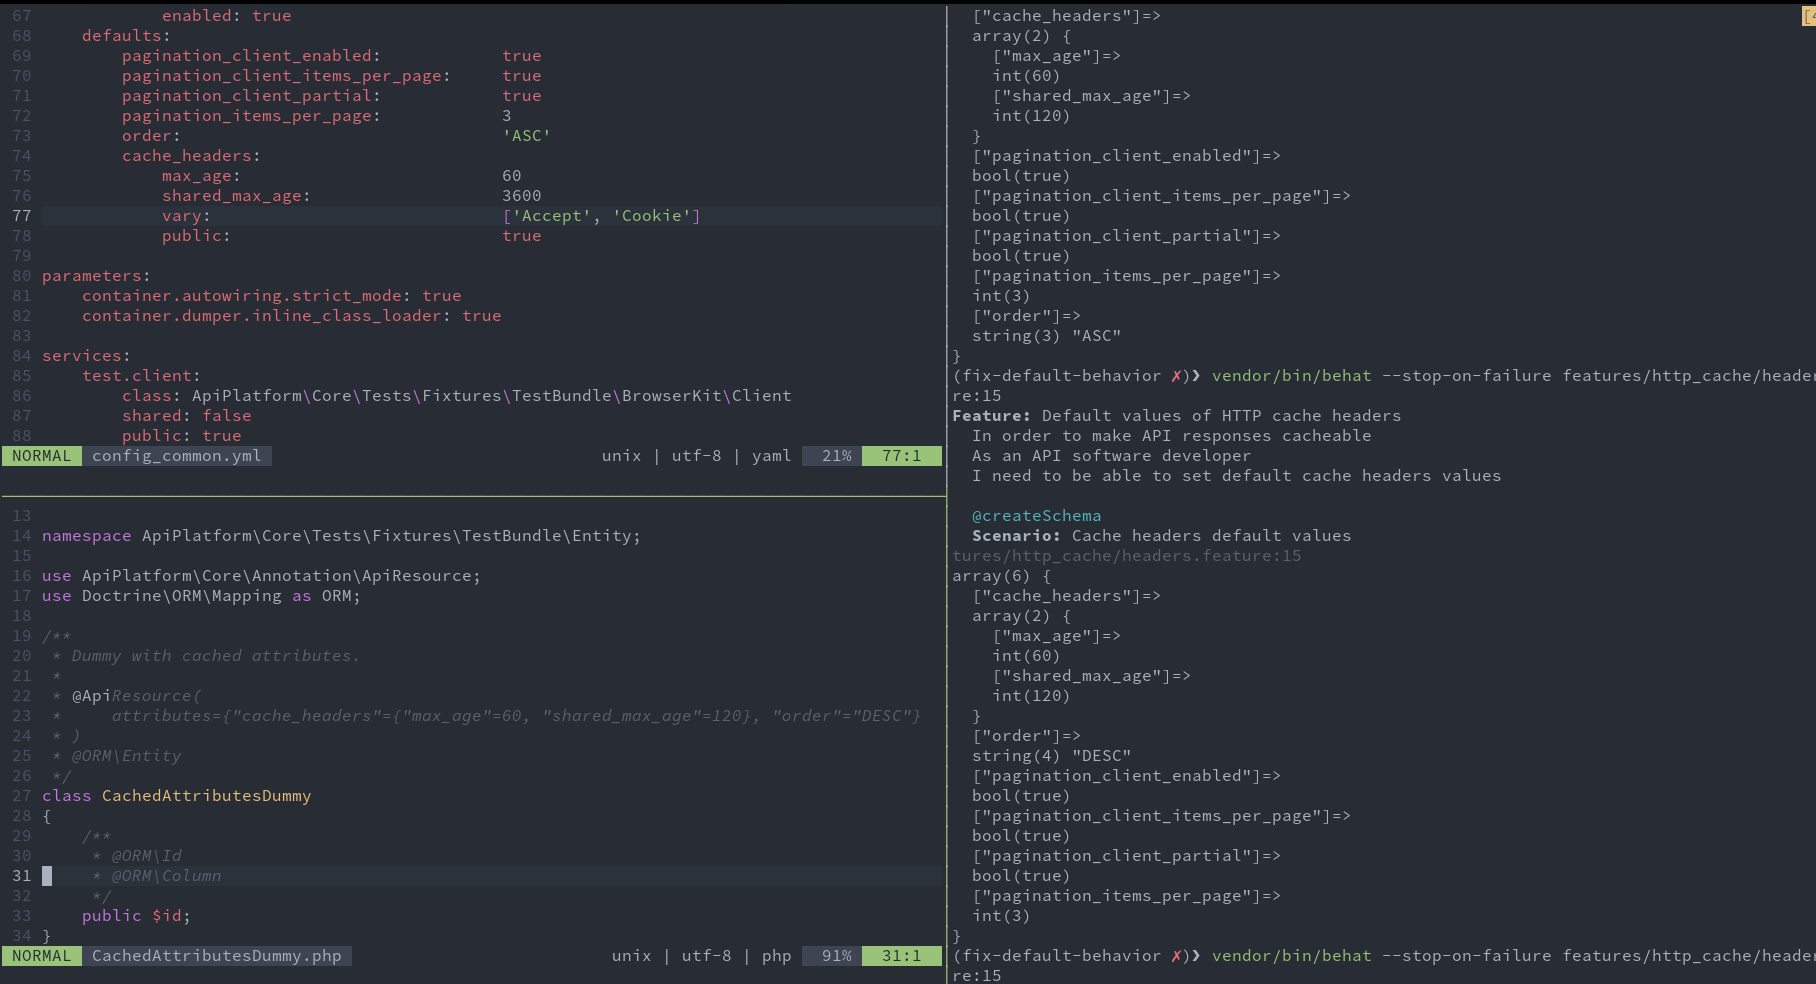Click the ['Accept', 'Cookie'] value
The height and width of the screenshot is (984, 1816).
602,216
